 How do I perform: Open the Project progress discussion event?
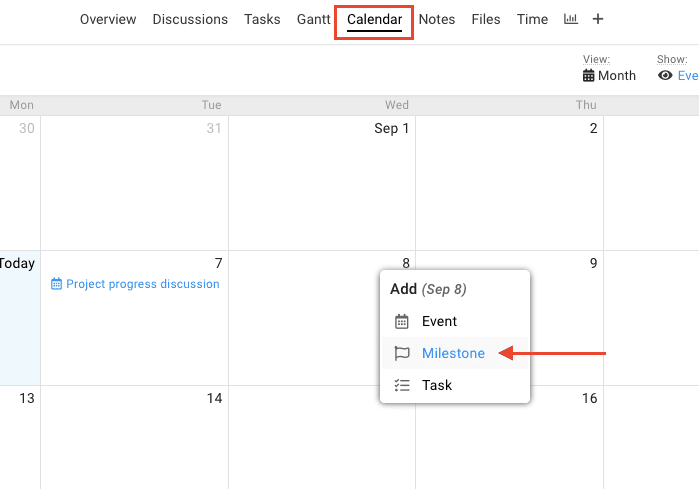143,284
